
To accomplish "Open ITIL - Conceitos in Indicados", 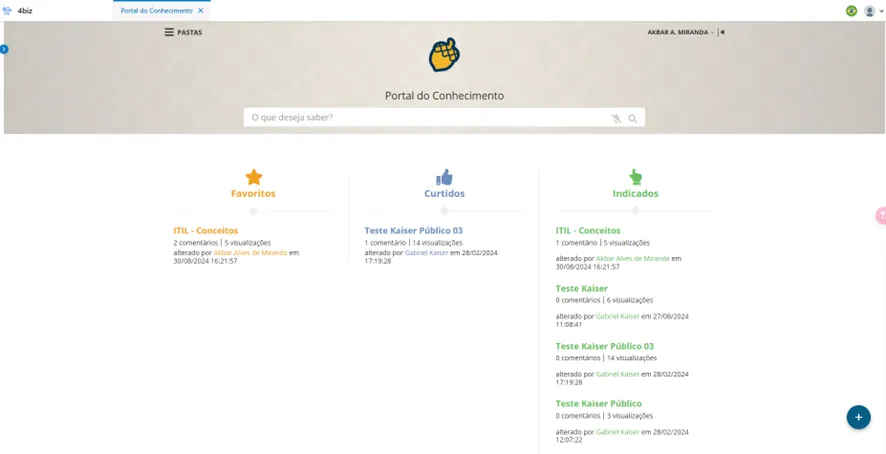I will [x=588, y=231].
